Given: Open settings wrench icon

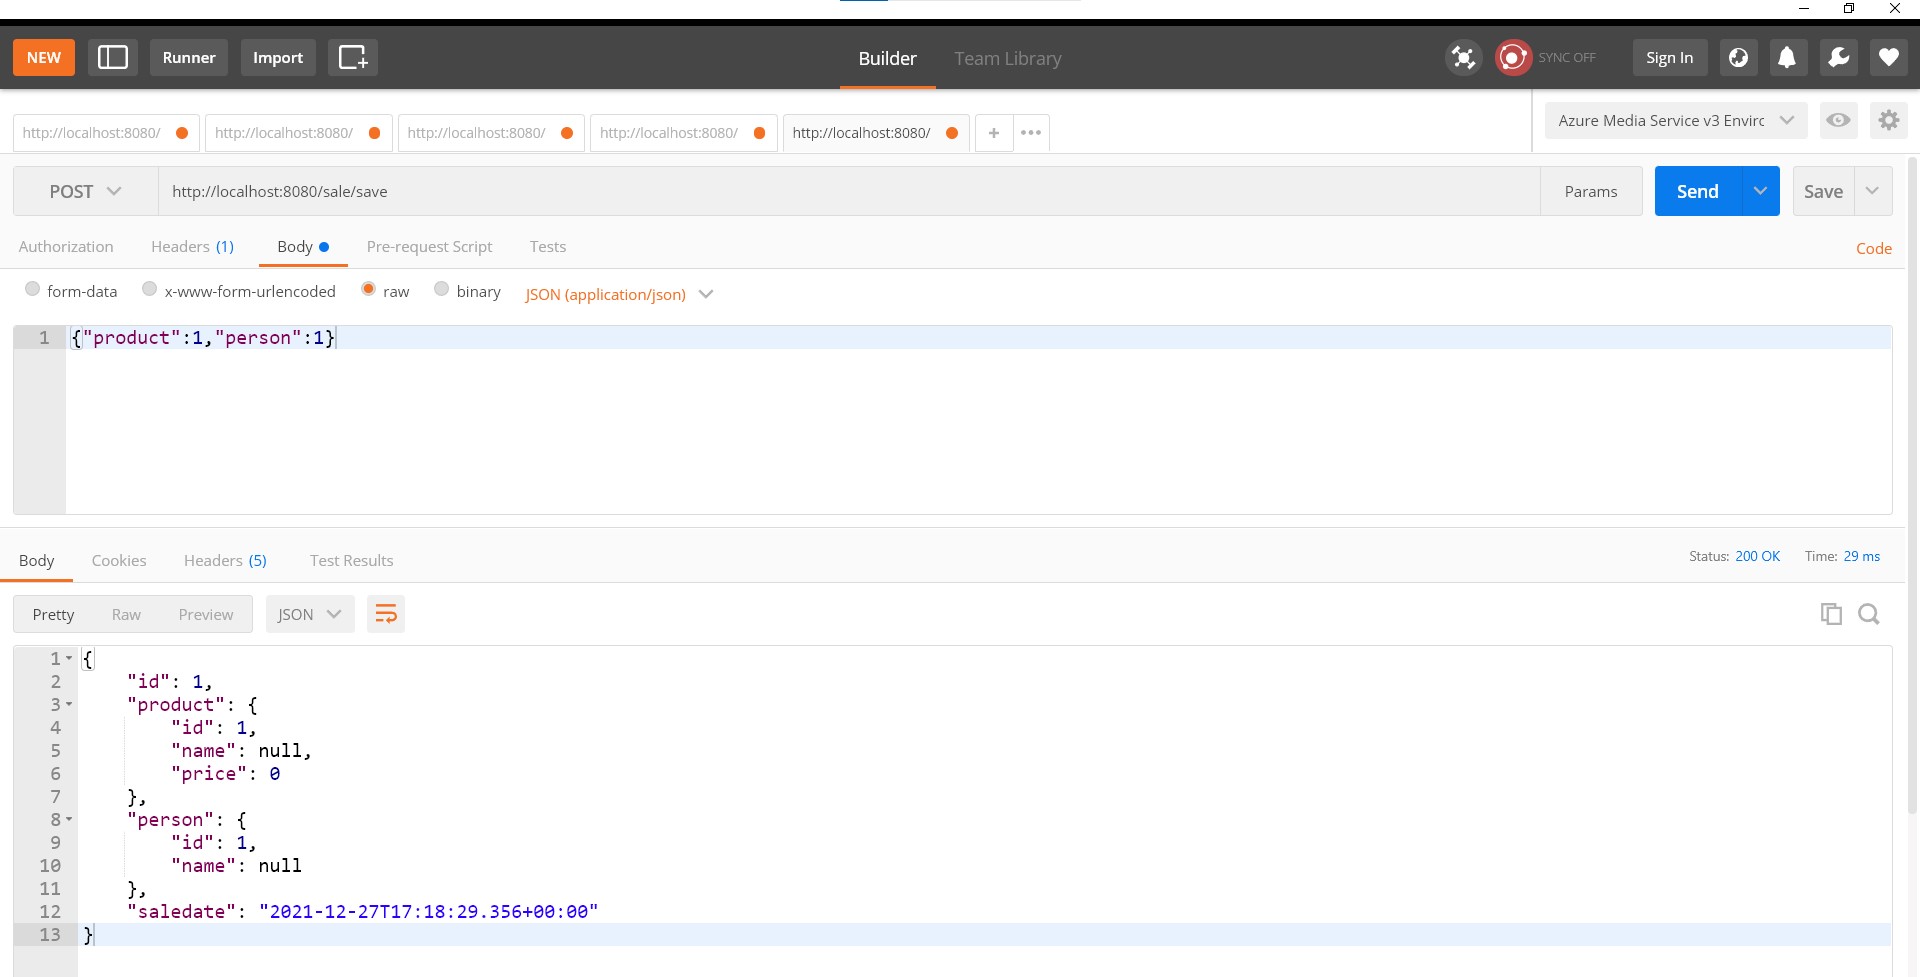Looking at the screenshot, I should pyautogui.click(x=1838, y=58).
